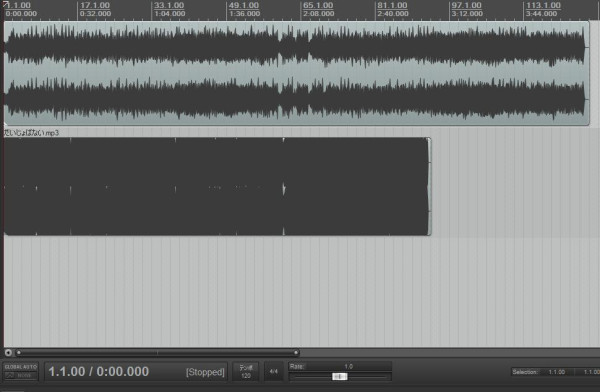This screenshot has width=600, height=392.
Task: Click the [Stopped] transport status text
Action: click(205, 372)
